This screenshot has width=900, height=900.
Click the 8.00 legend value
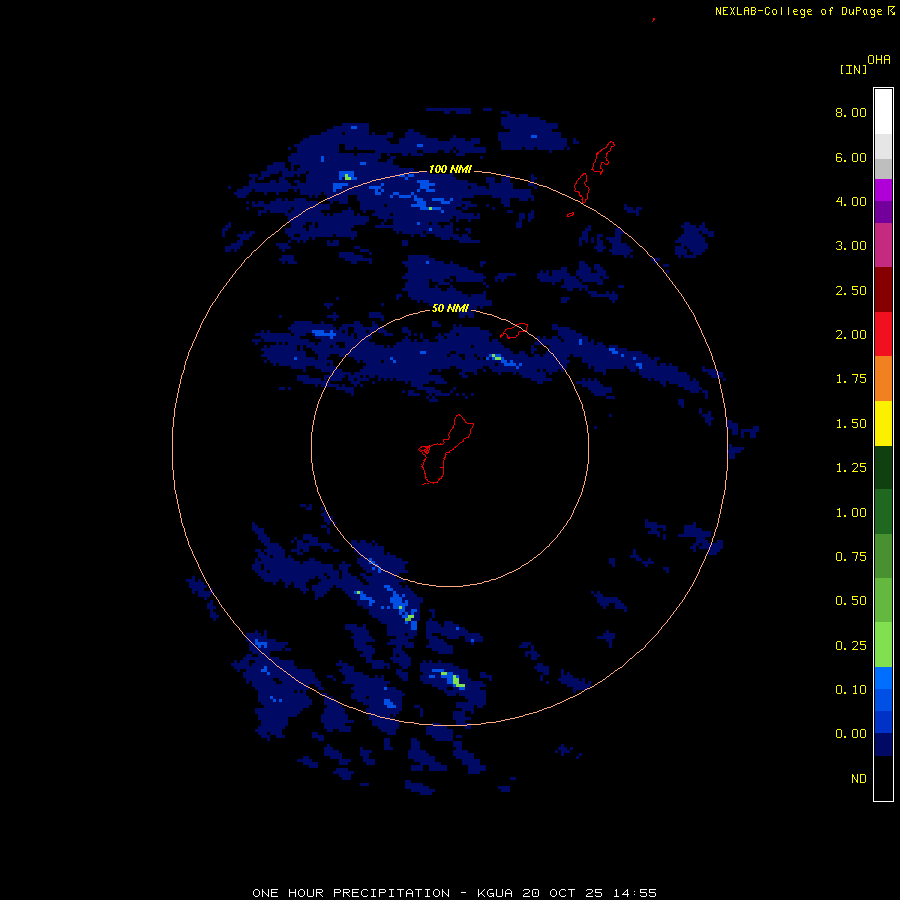[851, 112]
